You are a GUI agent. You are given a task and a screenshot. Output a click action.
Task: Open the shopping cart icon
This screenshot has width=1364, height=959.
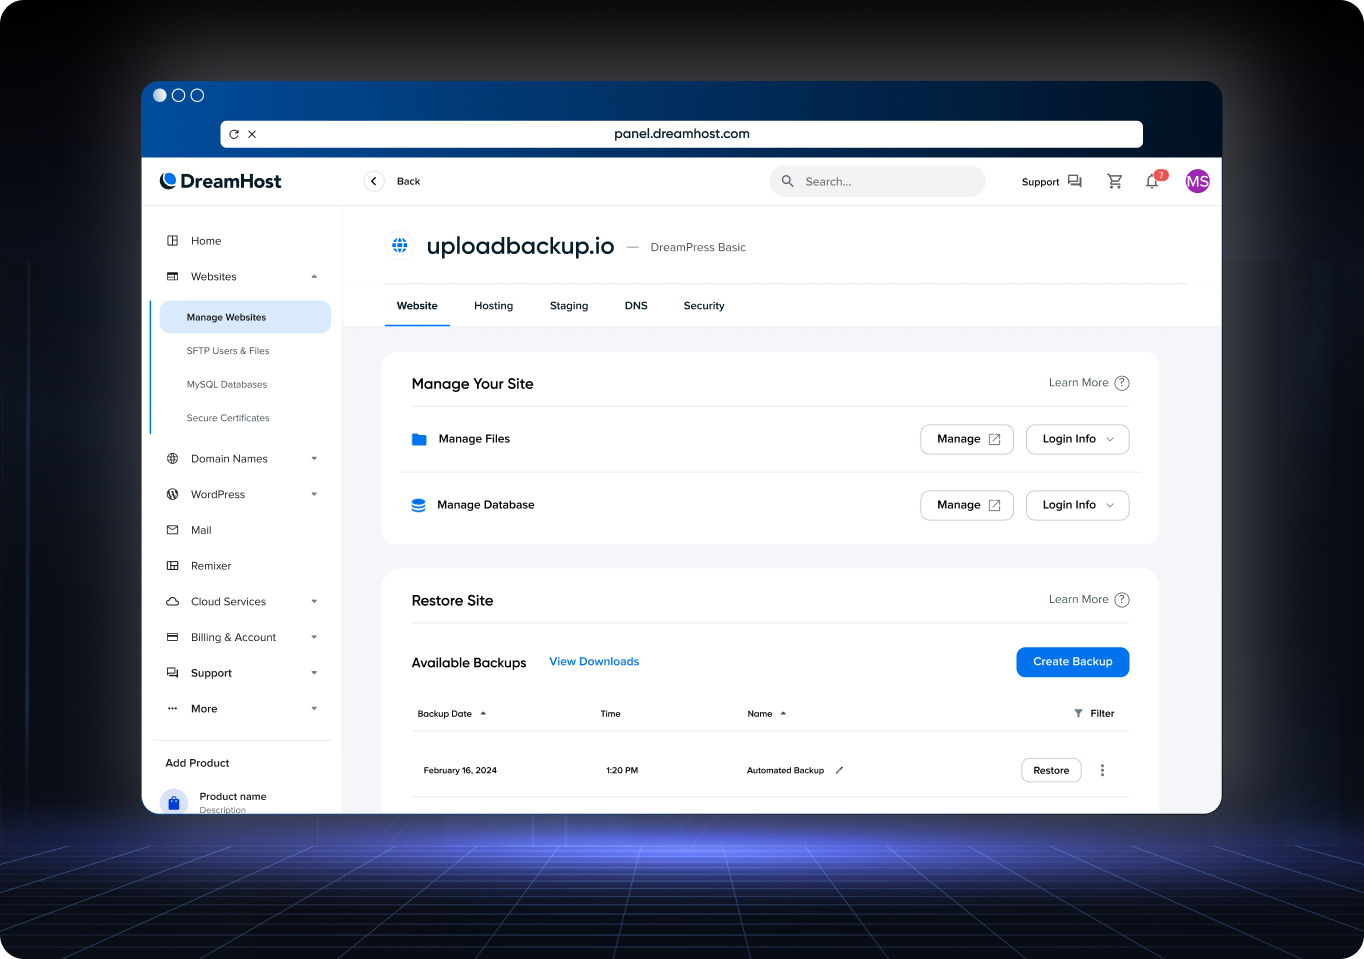tap(1114, 181)
